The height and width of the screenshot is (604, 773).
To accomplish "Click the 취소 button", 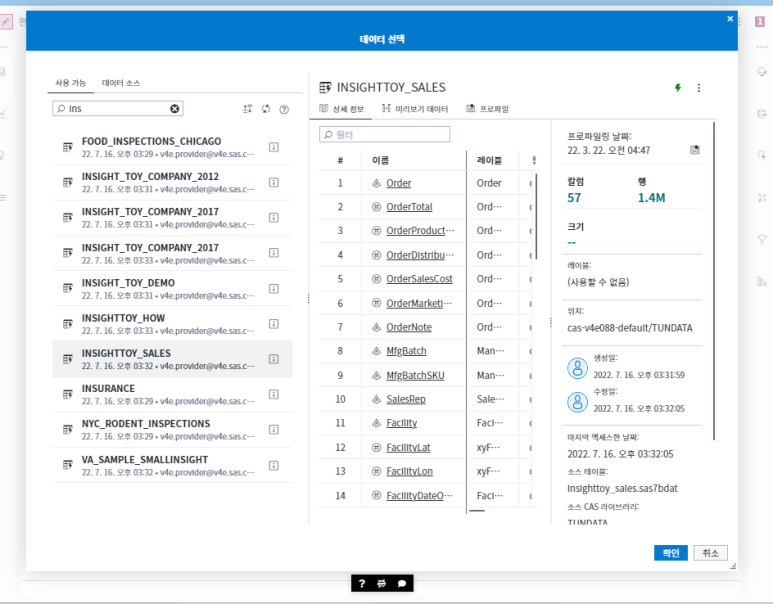I will click(x=710, y=553).
